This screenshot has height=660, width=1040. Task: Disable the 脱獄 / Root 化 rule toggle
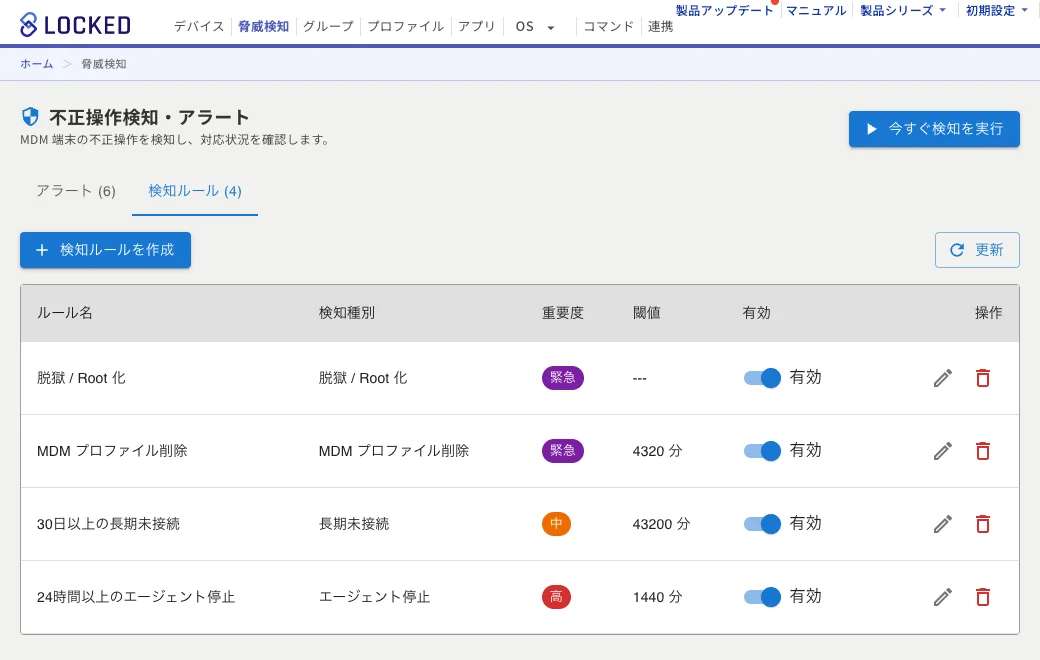tap(762, 378)
